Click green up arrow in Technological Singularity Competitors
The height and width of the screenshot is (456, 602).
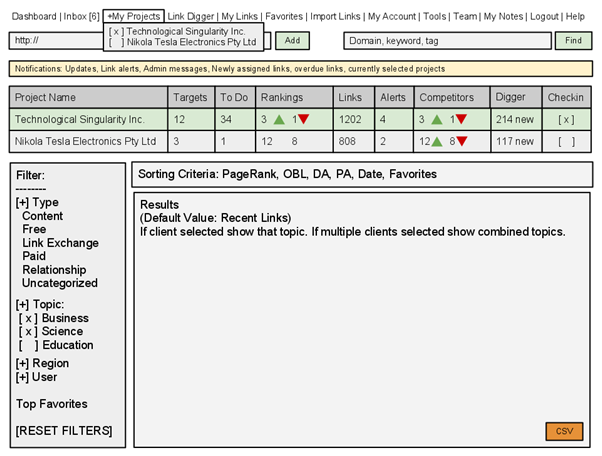437,120
